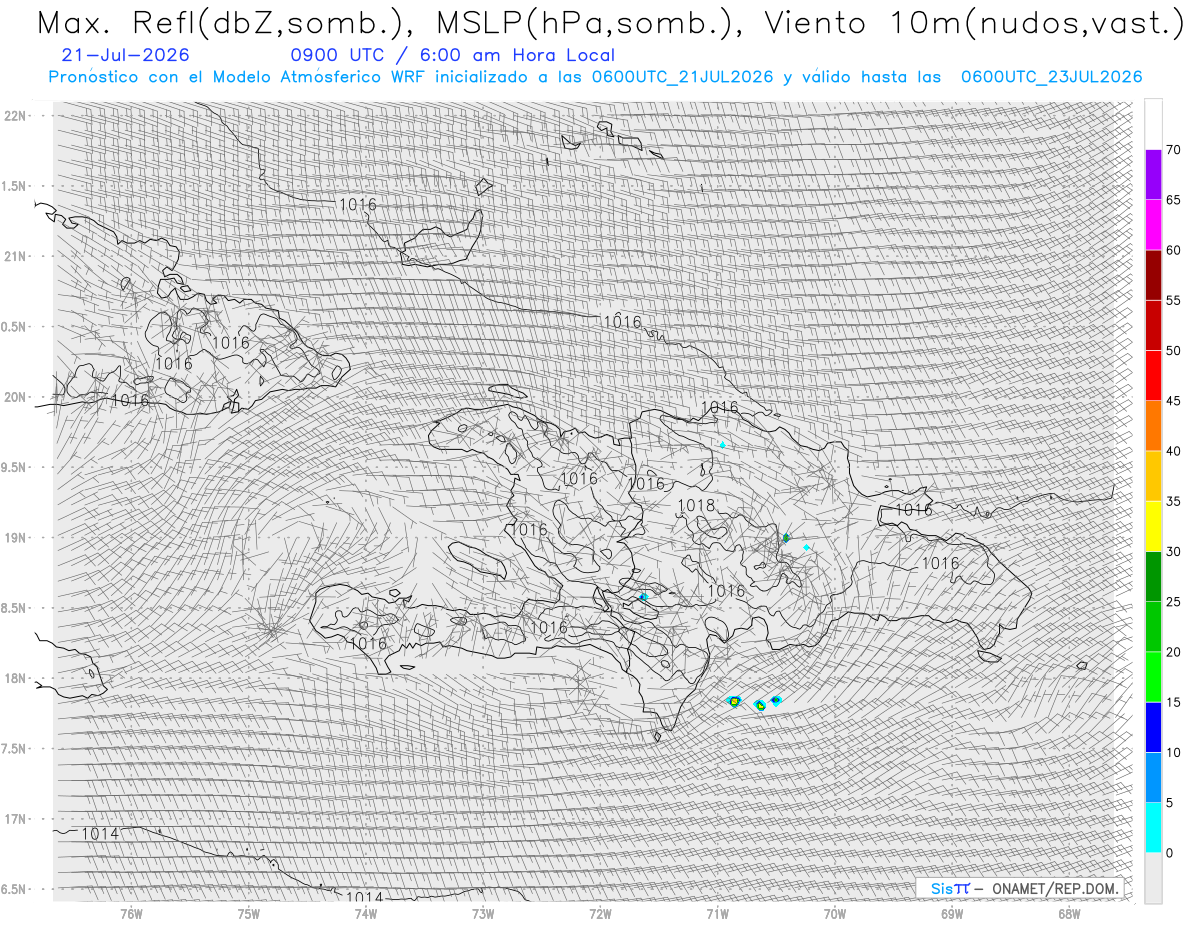This screenshot has width=1200, height=927.
Task: Click the '71W' longitude label
Action: [x=717, y=914]
